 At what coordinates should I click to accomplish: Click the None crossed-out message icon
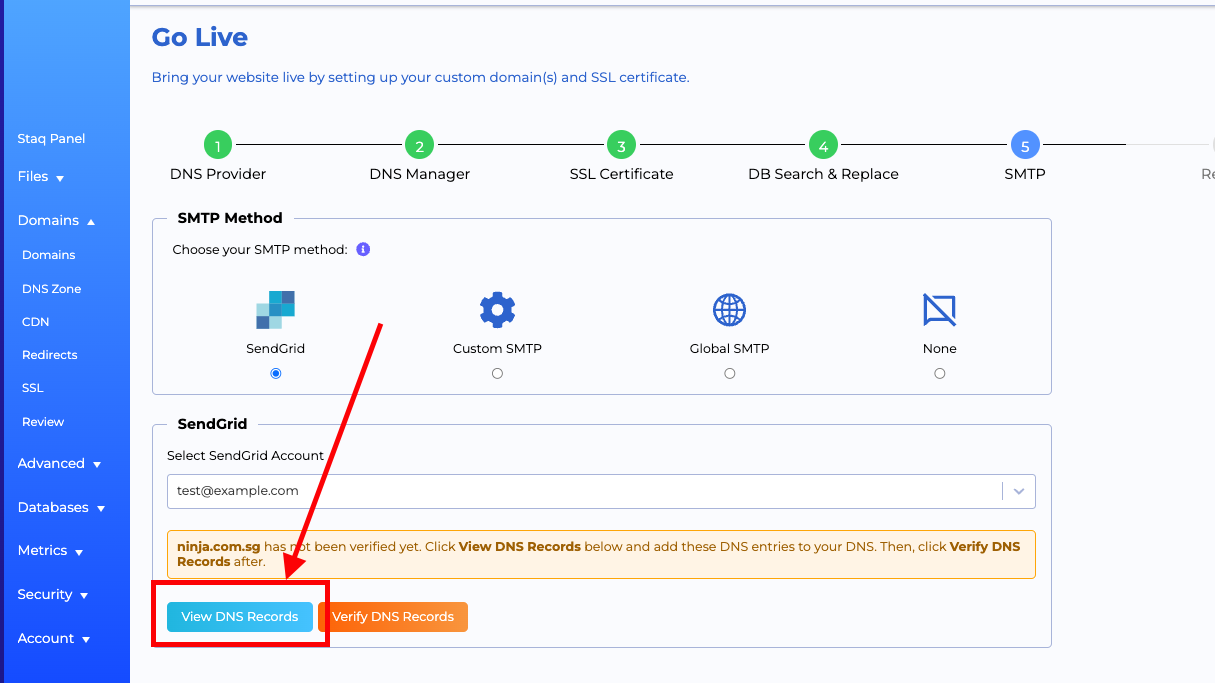coord(939,310)
